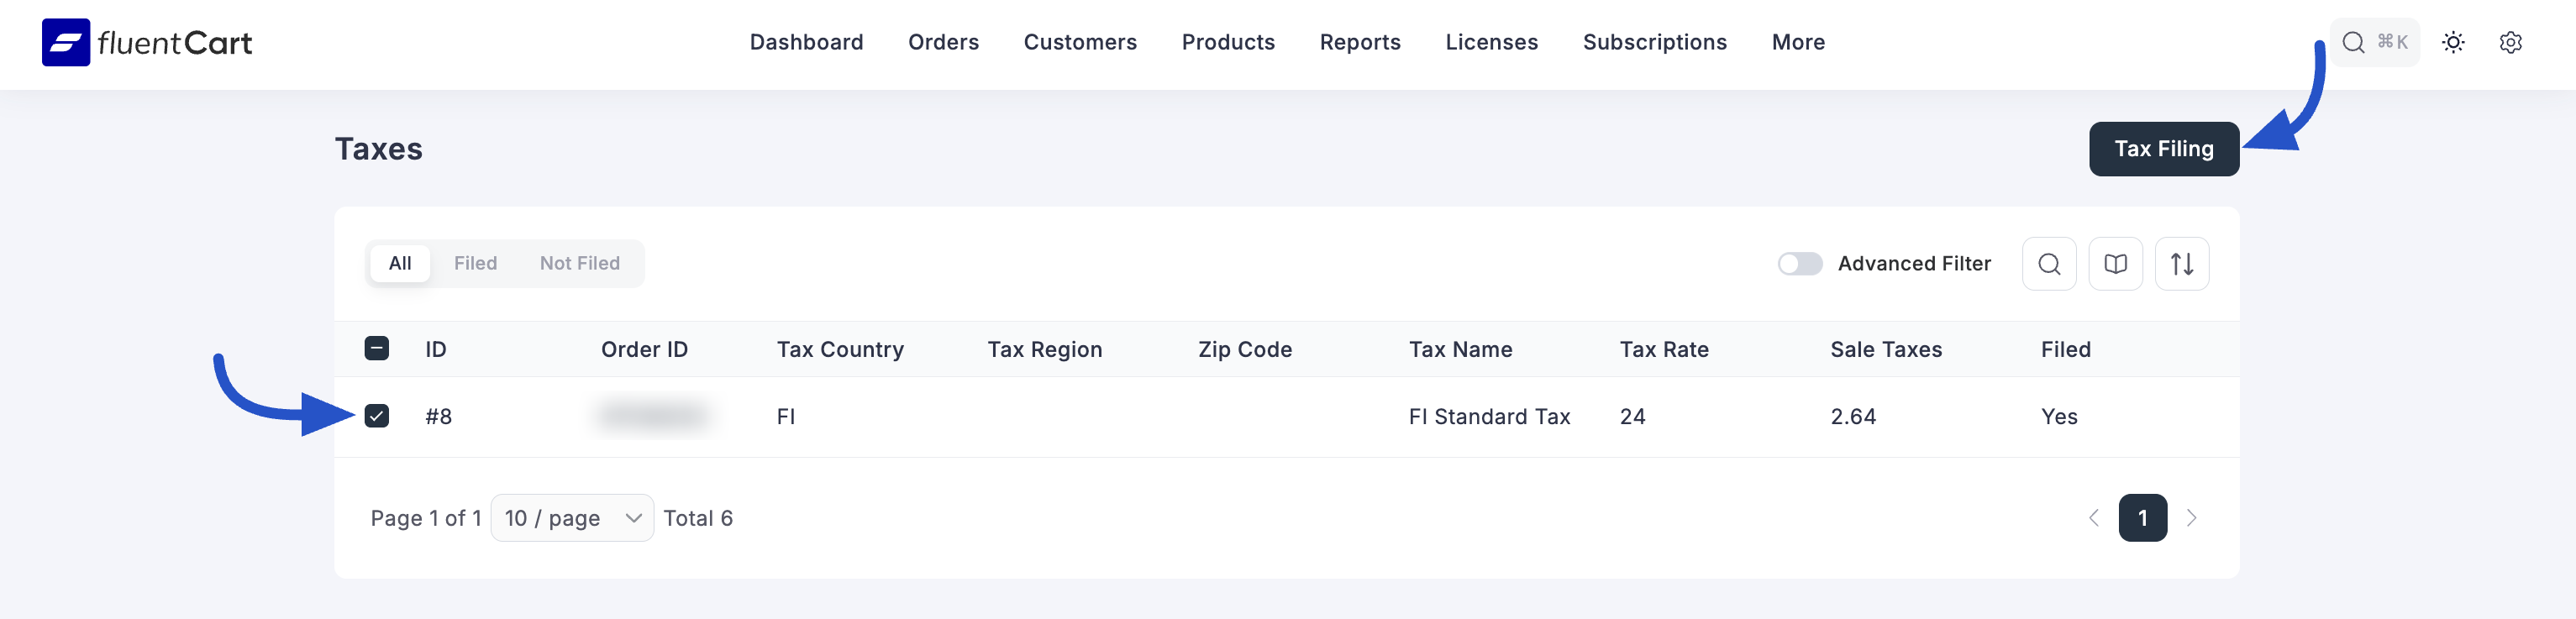Open the More navigation menu
Viewport: 2576px width, 619px height.
[1798, 42]
